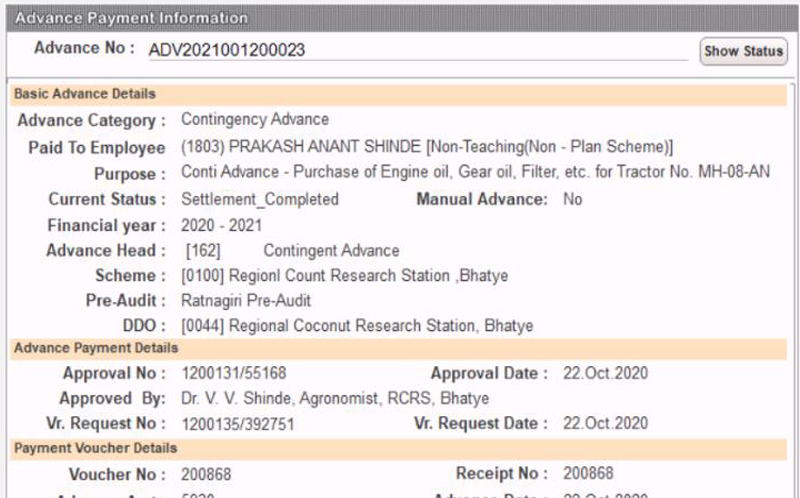
Task: Click Advance Head code [162]
Action: coord(203,251)
